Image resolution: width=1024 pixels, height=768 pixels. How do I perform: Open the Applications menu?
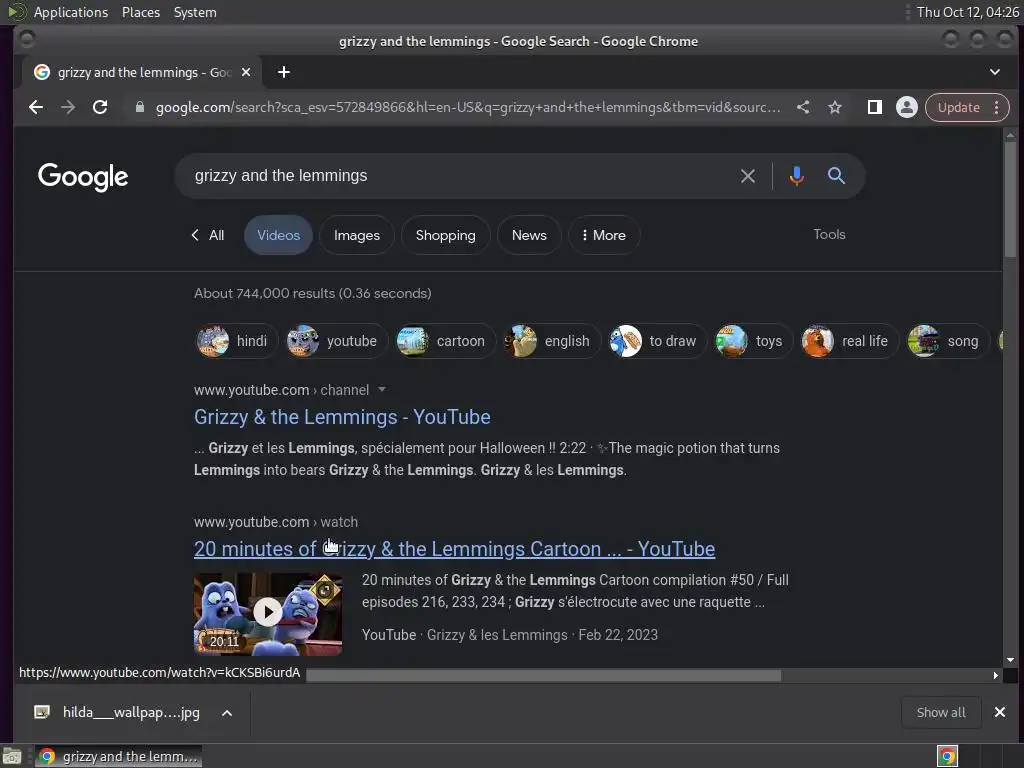71,12
